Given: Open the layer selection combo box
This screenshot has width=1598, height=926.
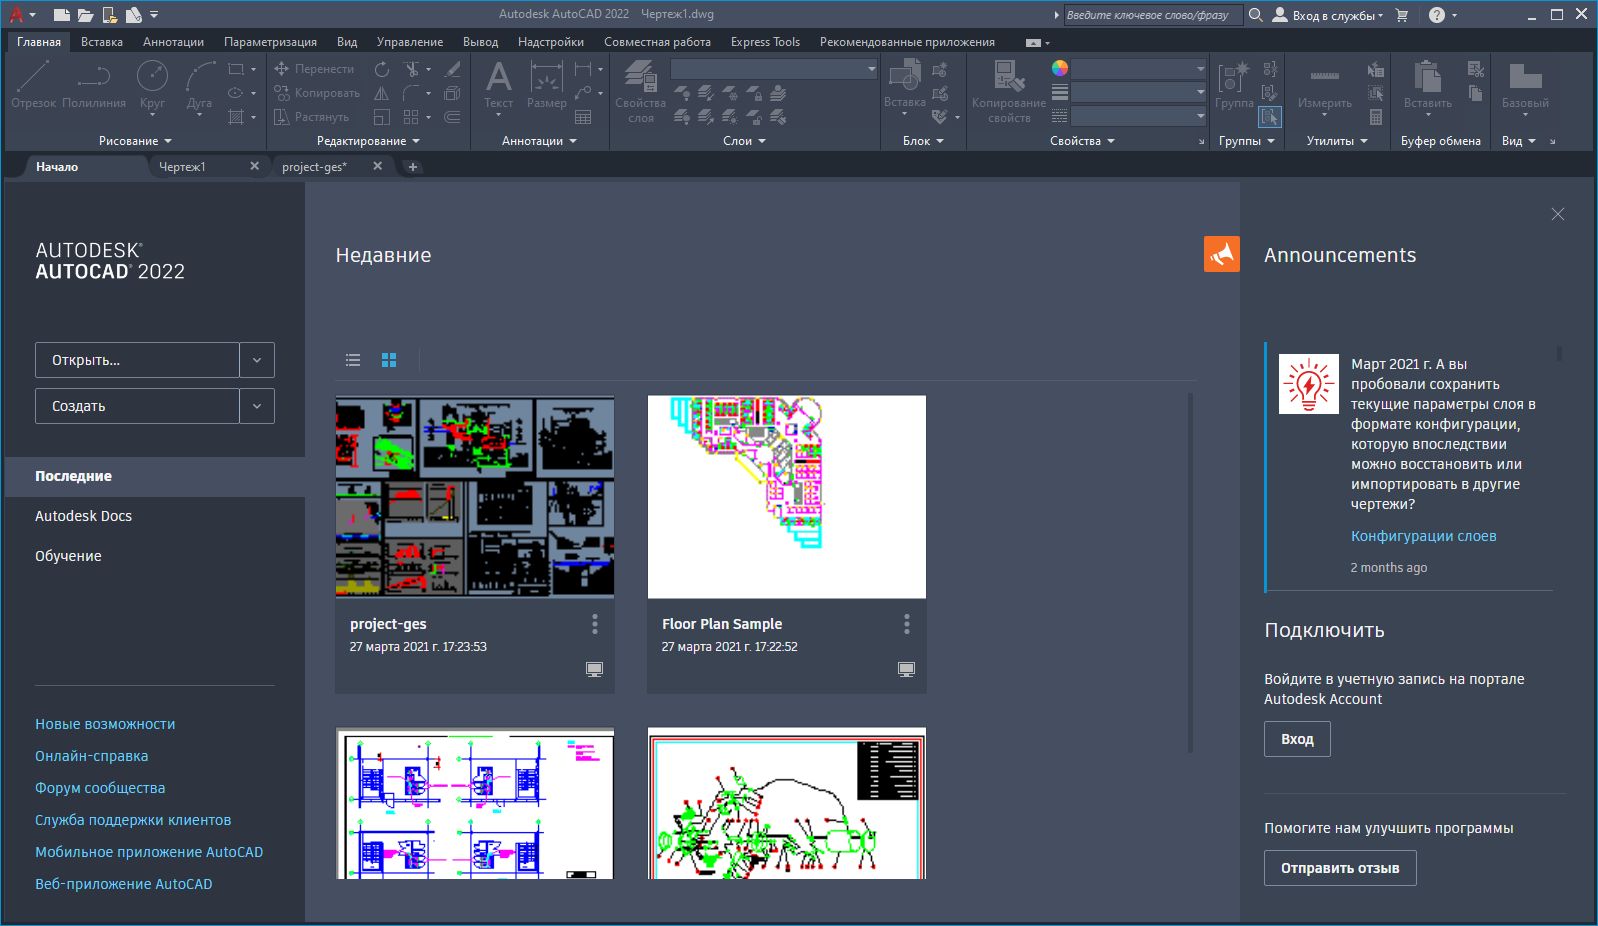Looking at the screenshot, I should coord(773,69).
